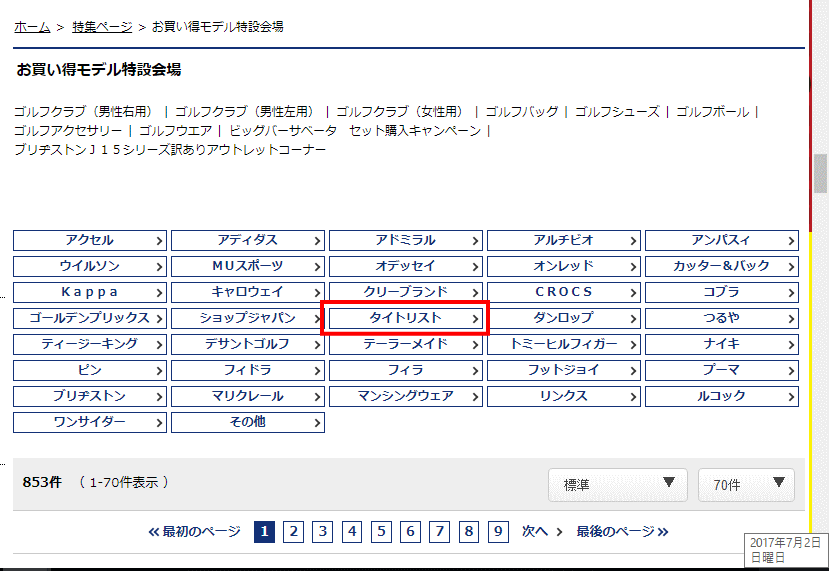The height and width of the screenshot is (571, 829).
Task: Select the カッター&バック brand button
Action: 722,266
